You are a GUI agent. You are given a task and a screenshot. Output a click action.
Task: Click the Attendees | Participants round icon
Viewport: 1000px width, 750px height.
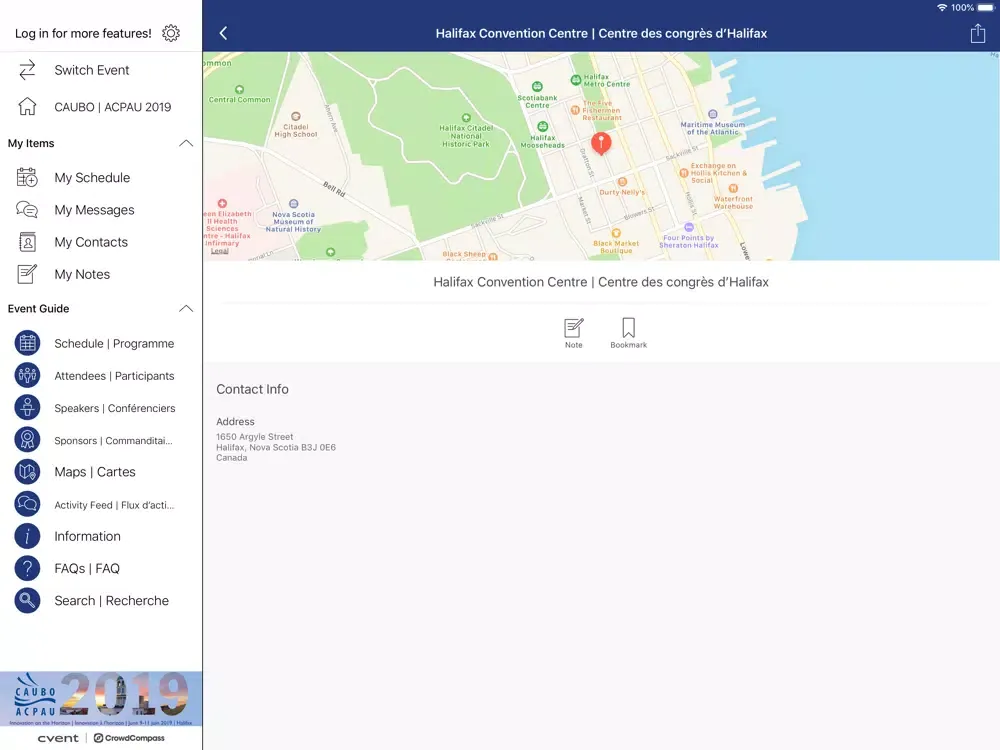coord(27,376)
